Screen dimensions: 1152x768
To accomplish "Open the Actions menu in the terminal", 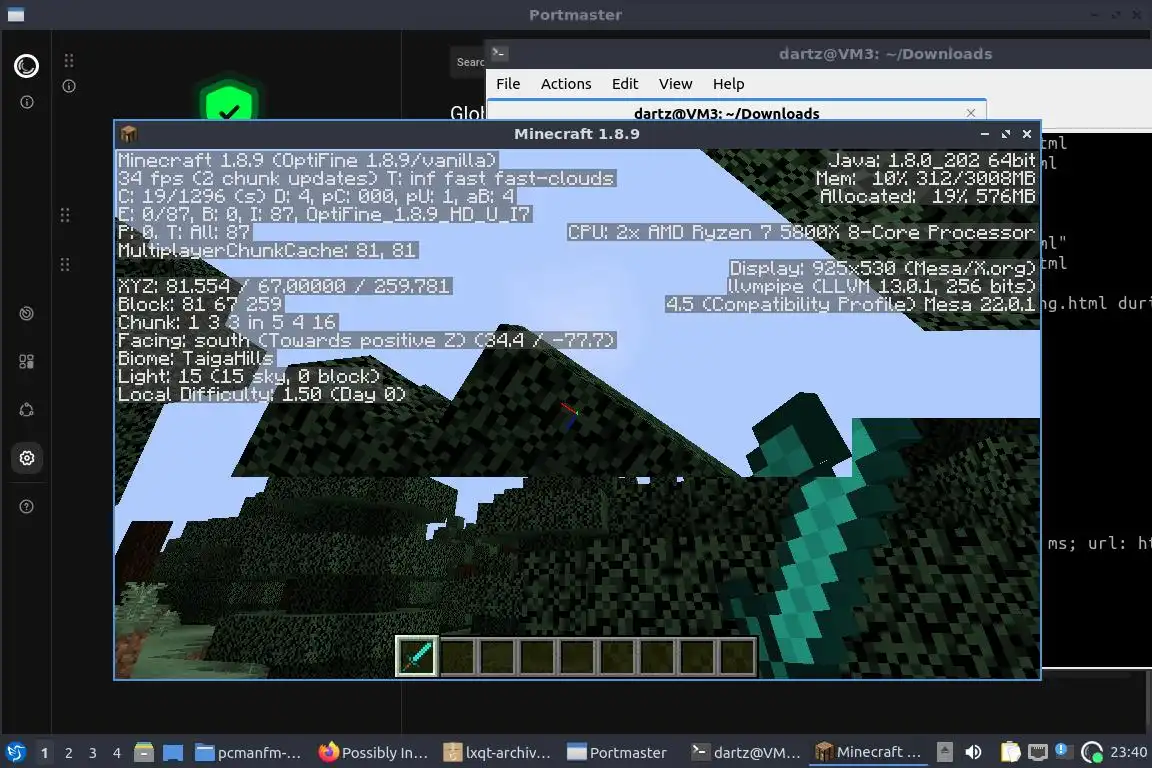I will 566,84.
